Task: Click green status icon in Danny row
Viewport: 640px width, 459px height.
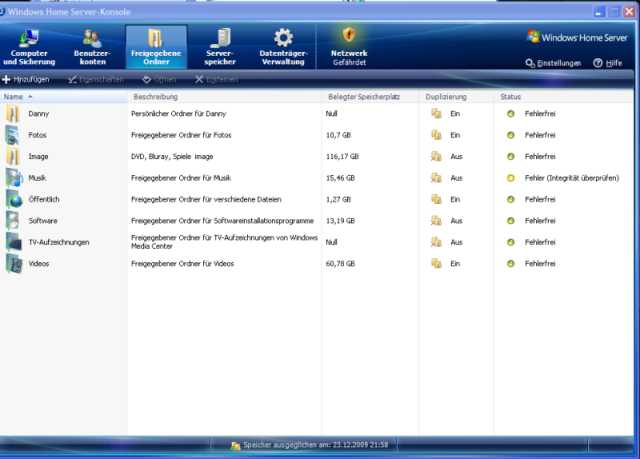Action: coord(511,114)
